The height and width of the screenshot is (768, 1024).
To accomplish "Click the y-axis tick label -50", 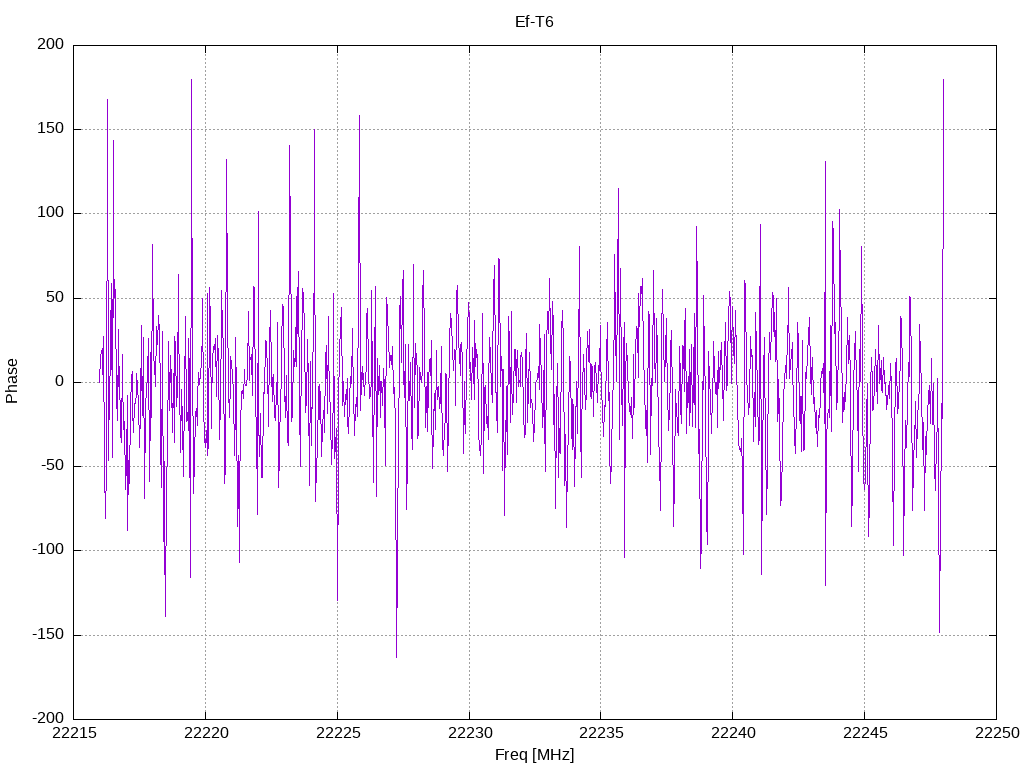I will tap(53, 466).
